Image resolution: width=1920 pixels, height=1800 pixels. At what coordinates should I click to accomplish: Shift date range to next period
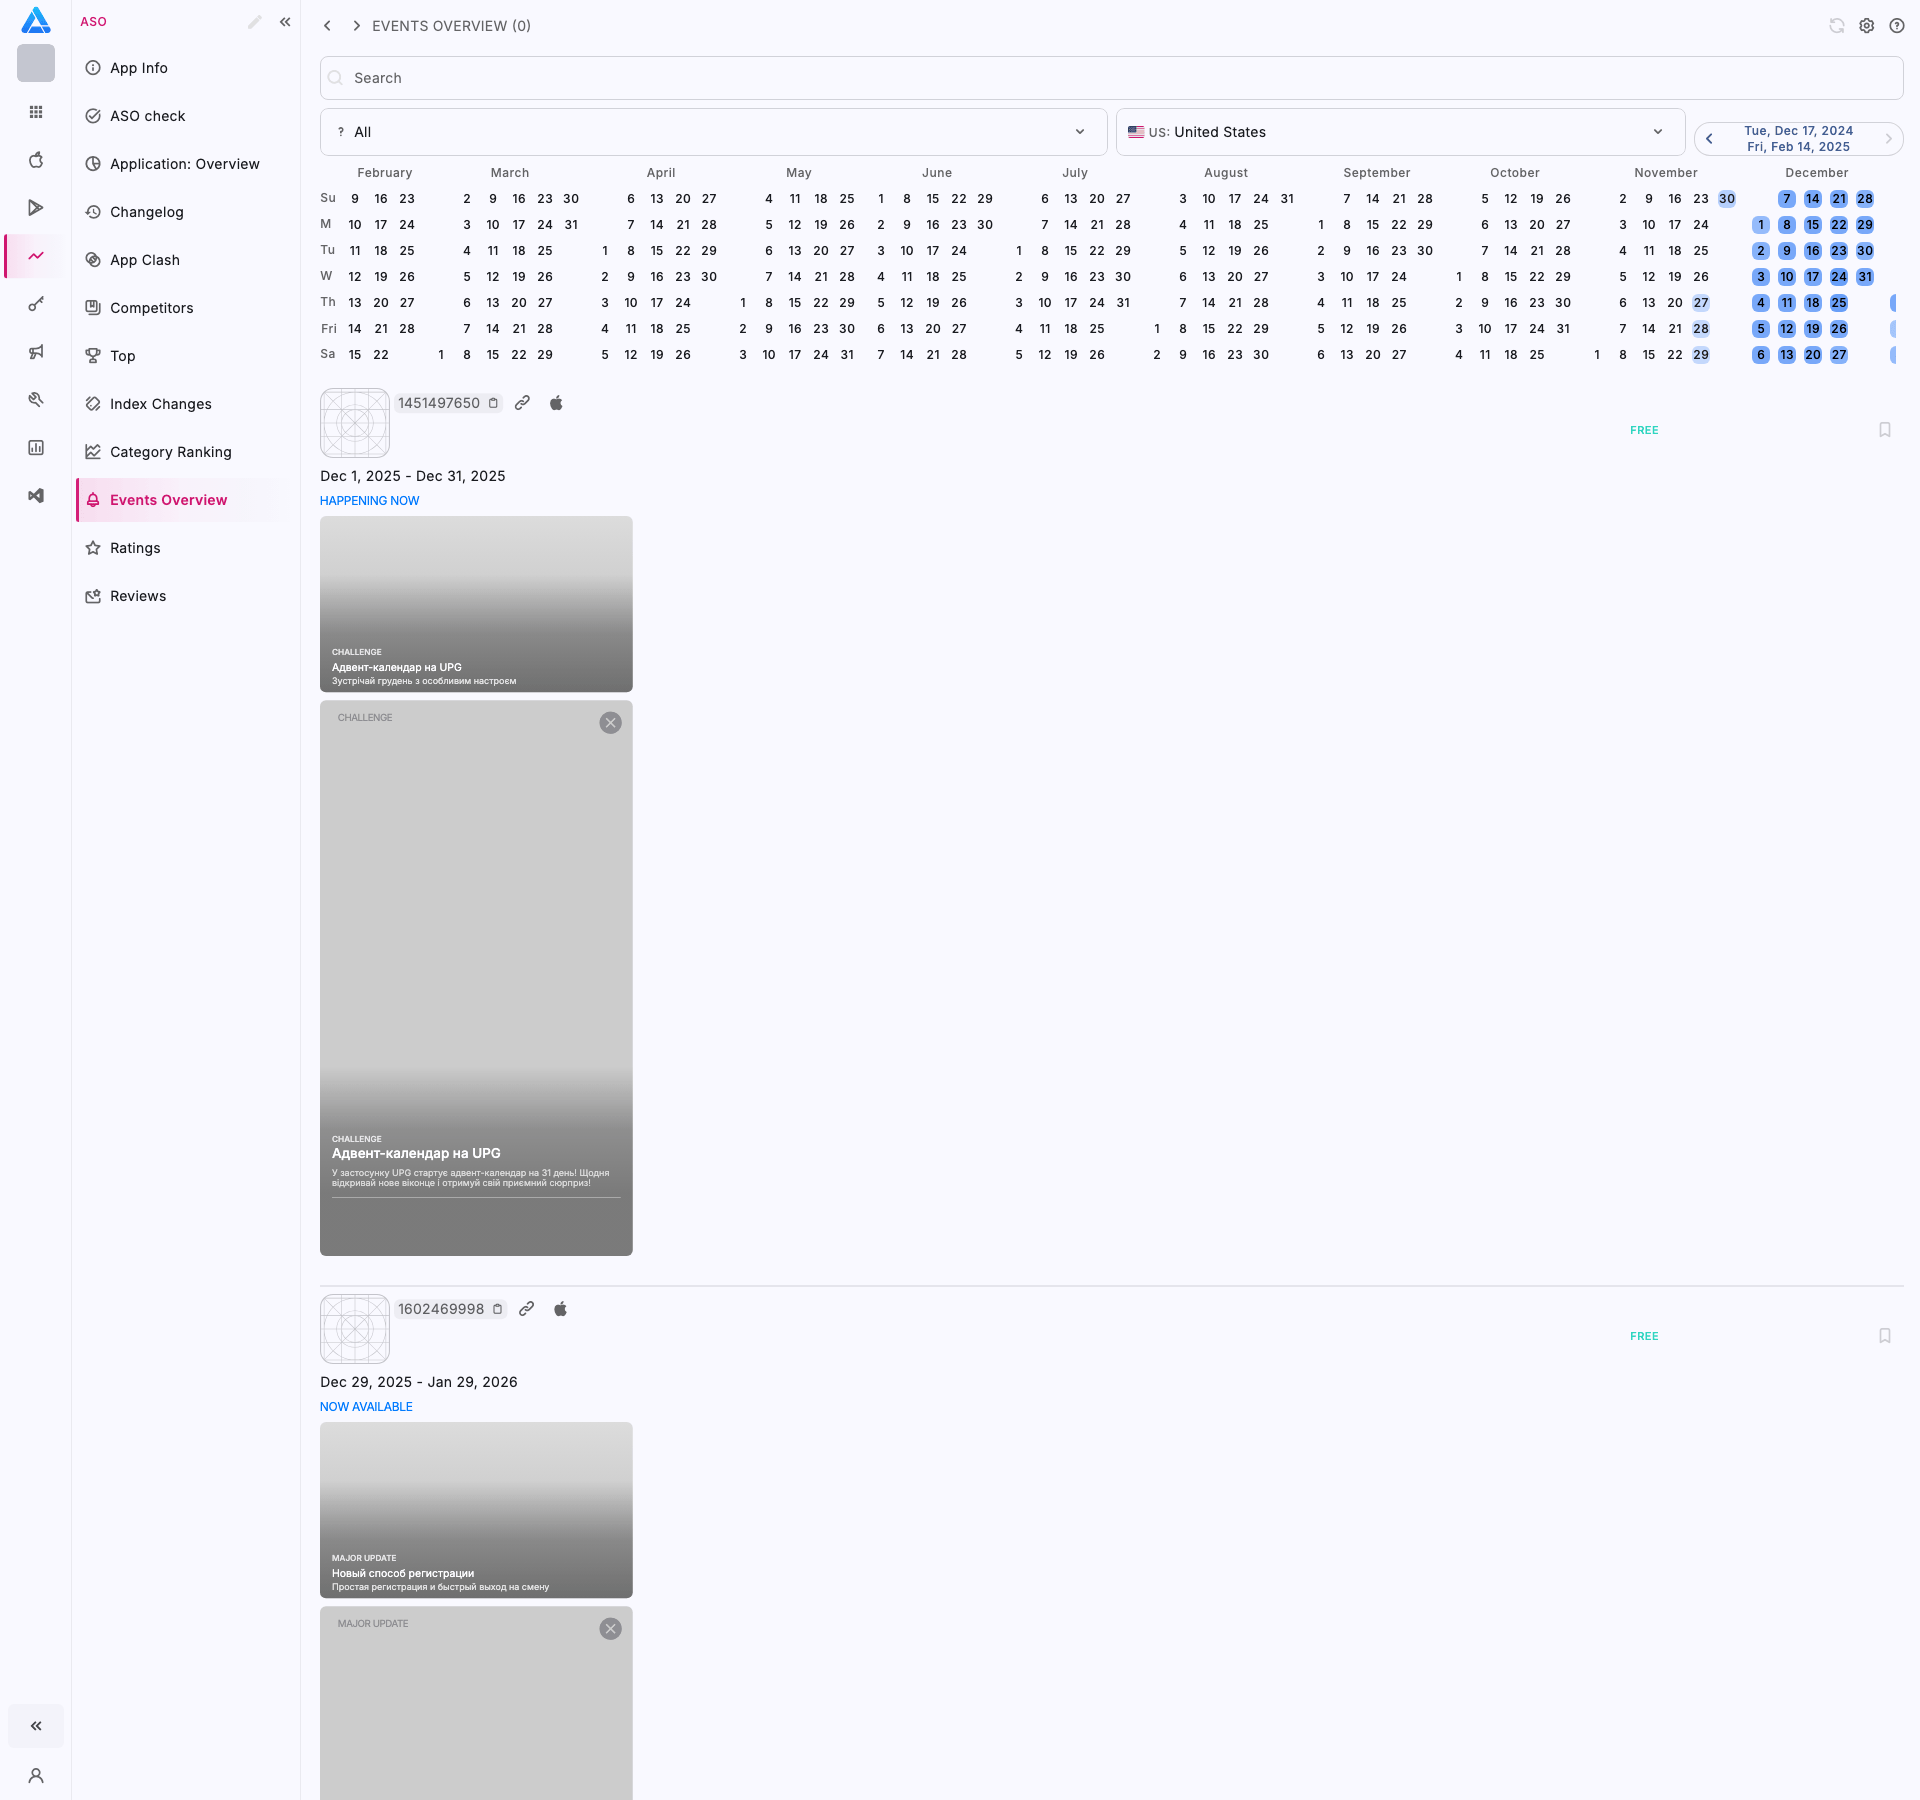pyautogui.click(x=1888, y=139)
